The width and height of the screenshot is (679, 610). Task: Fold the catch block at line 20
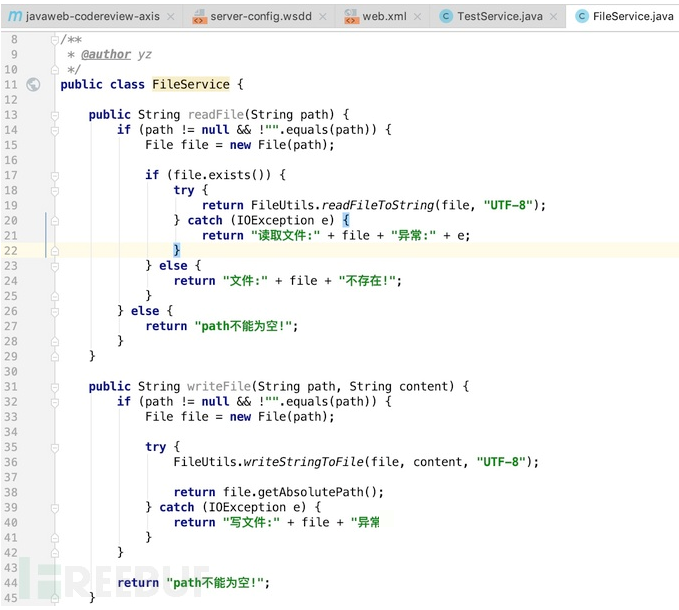pos(55,221)
